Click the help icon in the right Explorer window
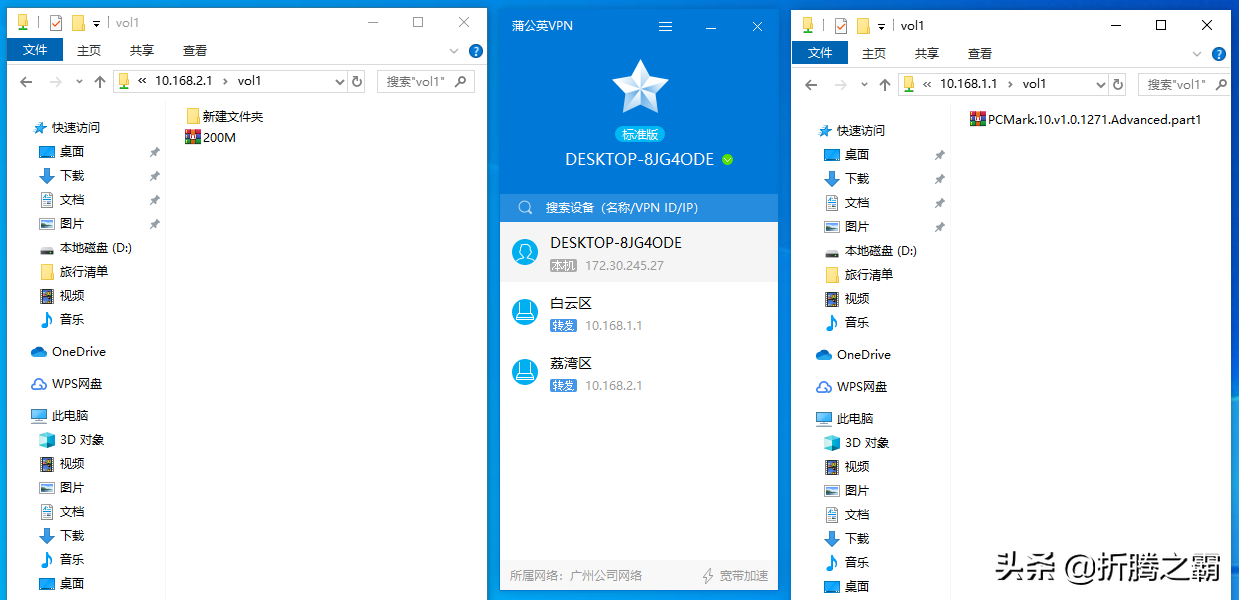Viewport: 1239px width, 600px height. [x=1219, y=54]
